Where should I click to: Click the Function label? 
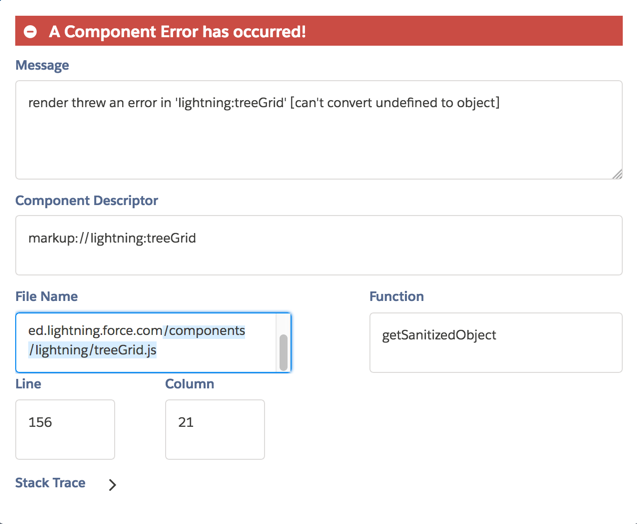coord(396,296)
